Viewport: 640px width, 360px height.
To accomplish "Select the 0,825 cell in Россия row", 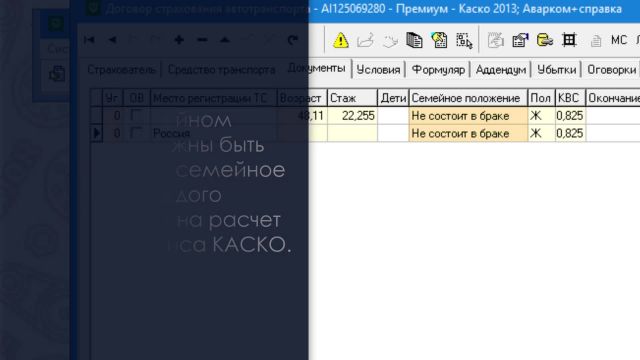I will click(570, 133).
